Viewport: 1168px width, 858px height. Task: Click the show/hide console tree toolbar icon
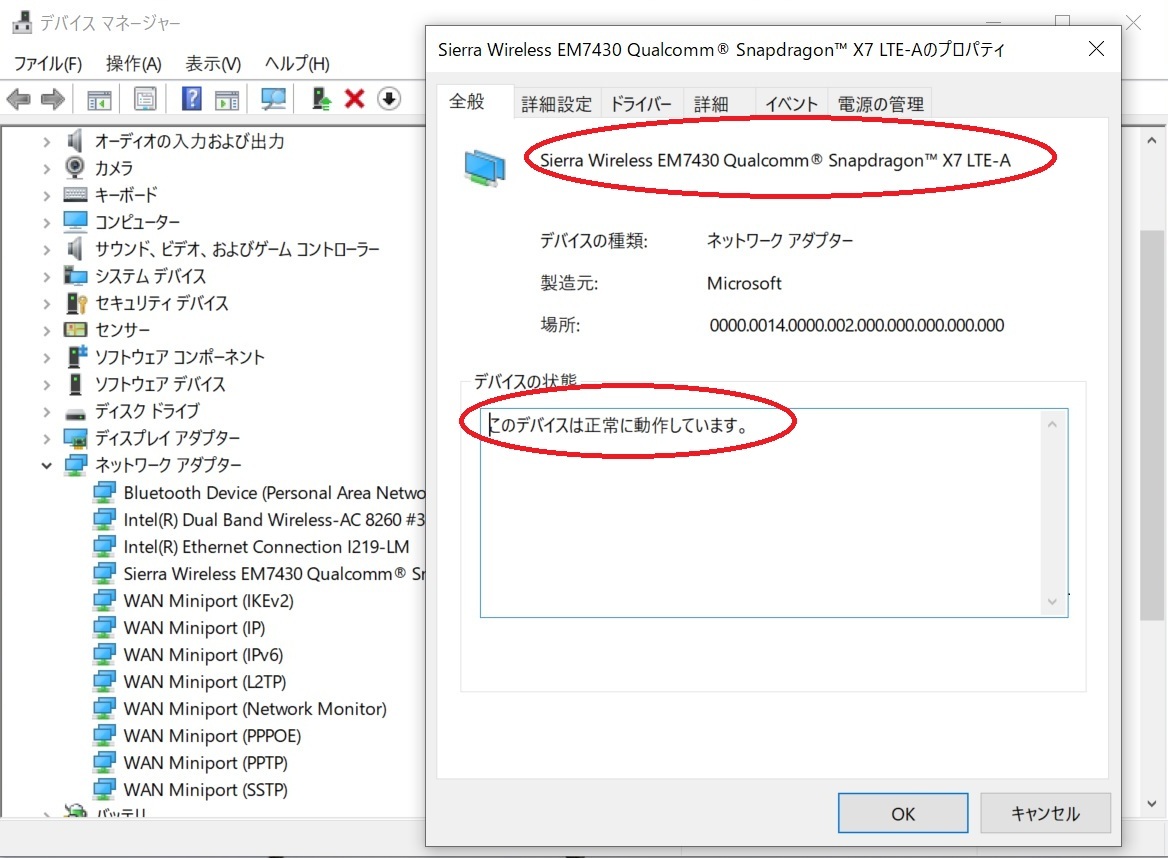[99, 99]
